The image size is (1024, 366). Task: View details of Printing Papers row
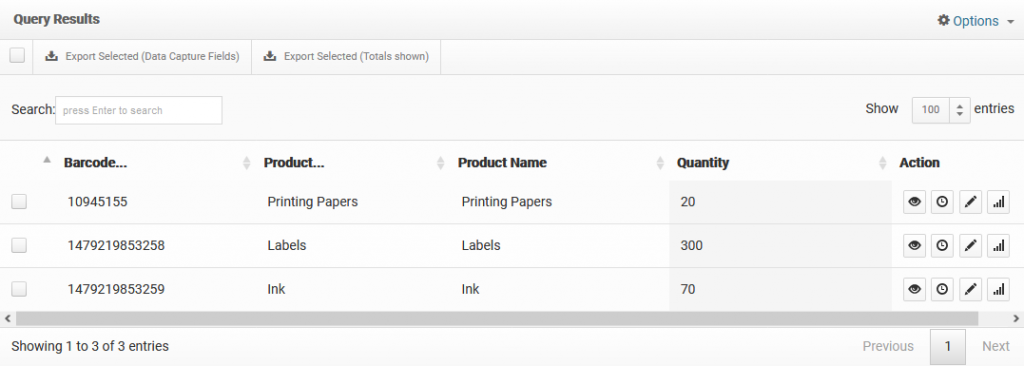click(914, 202)
